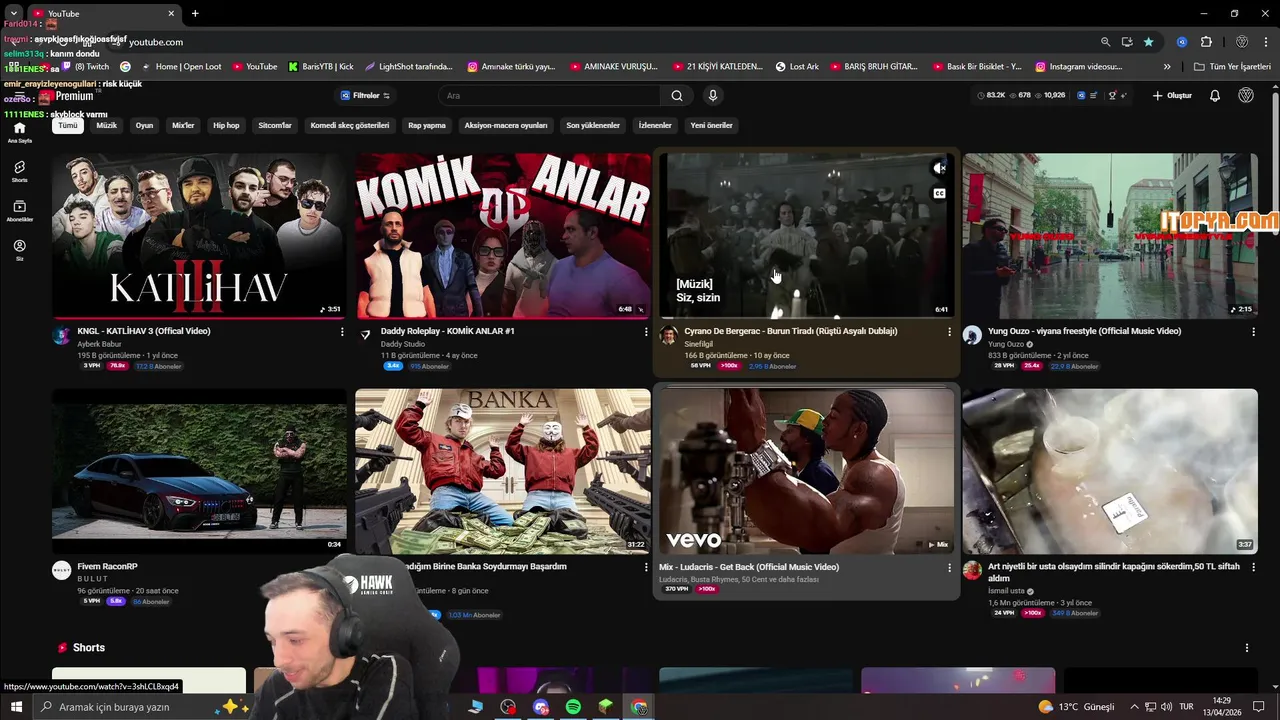Viewport: 1280px width, 720px height.
Task: Open more options for Cyrano De Bergerac video
Action: point(950,332)
